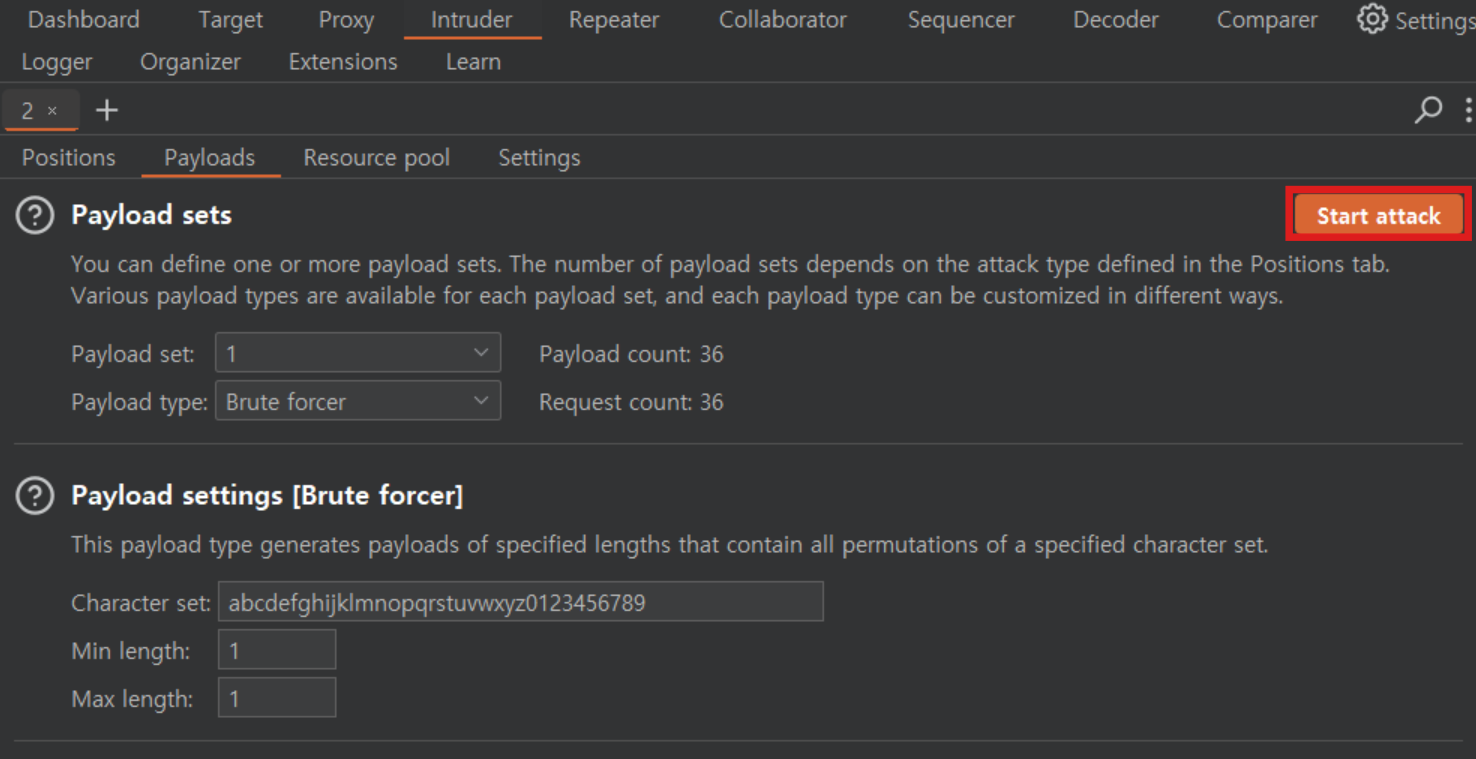1476x759 pixels.
Task: Go to the Organizer tab
Action: 190,62
